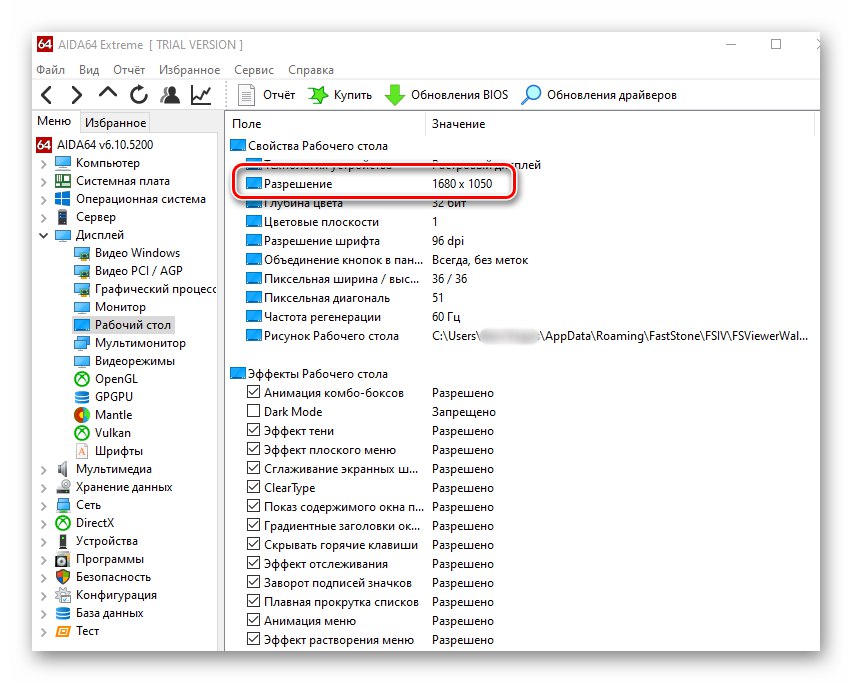Open the Сервис menu
The width and height of the screenshot is (852, 683).
pos(254,70)
